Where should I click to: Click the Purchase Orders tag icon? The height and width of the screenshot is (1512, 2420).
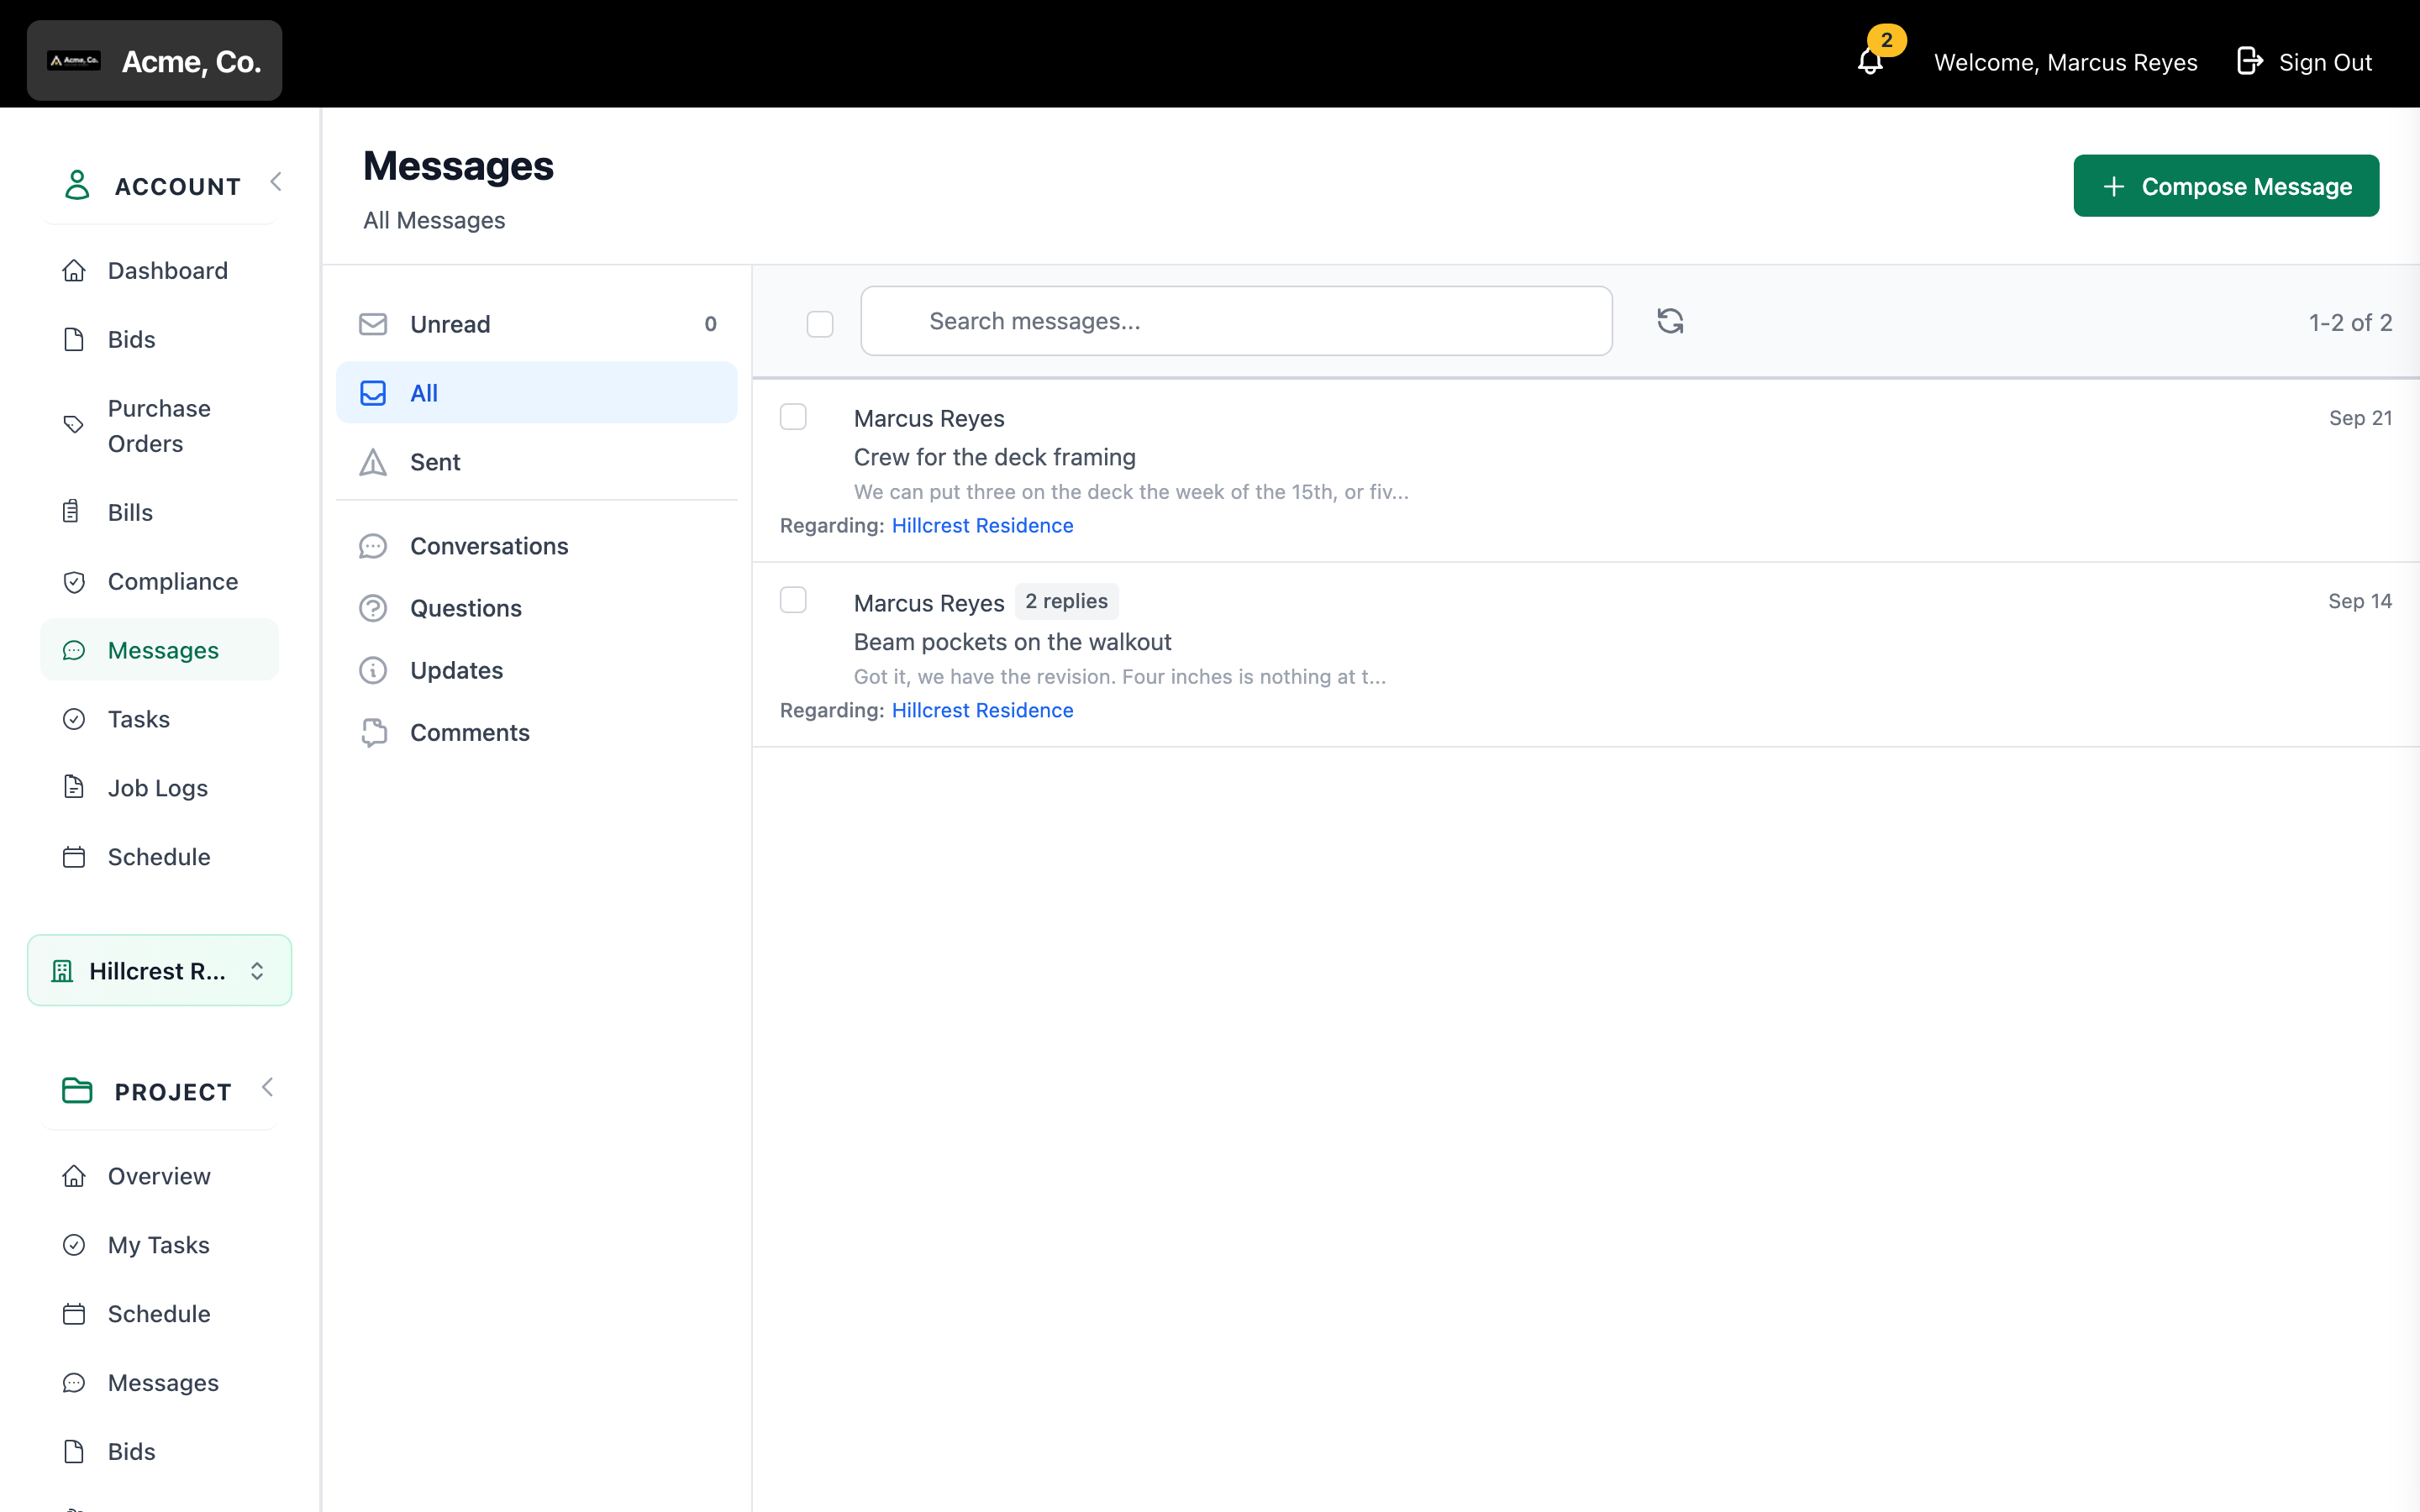pyautogui.click(x=74, y=425)
